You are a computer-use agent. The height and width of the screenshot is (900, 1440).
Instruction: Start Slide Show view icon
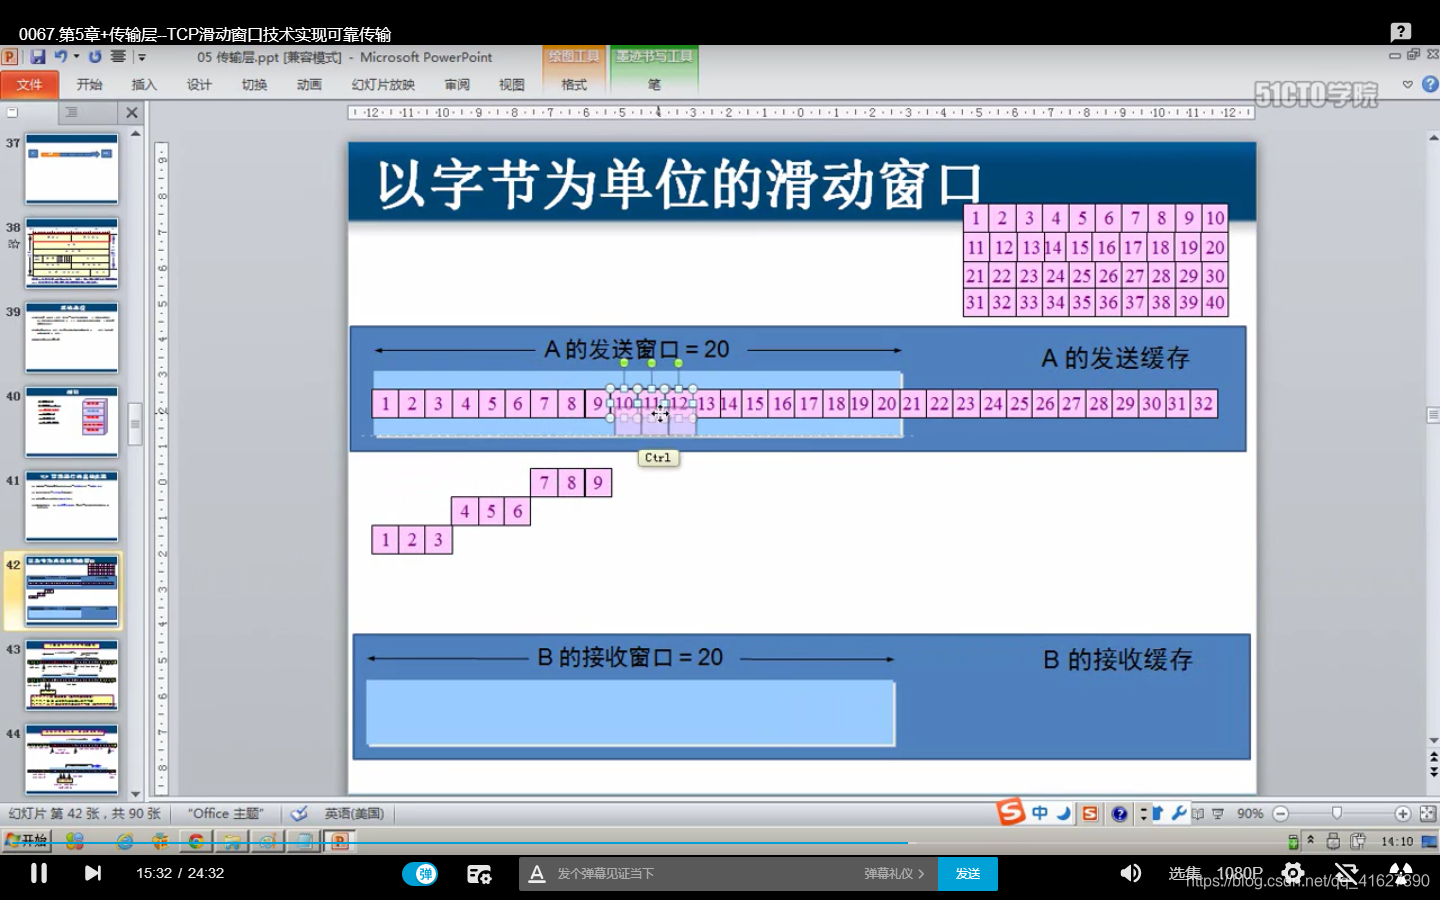click(1218, 814)
